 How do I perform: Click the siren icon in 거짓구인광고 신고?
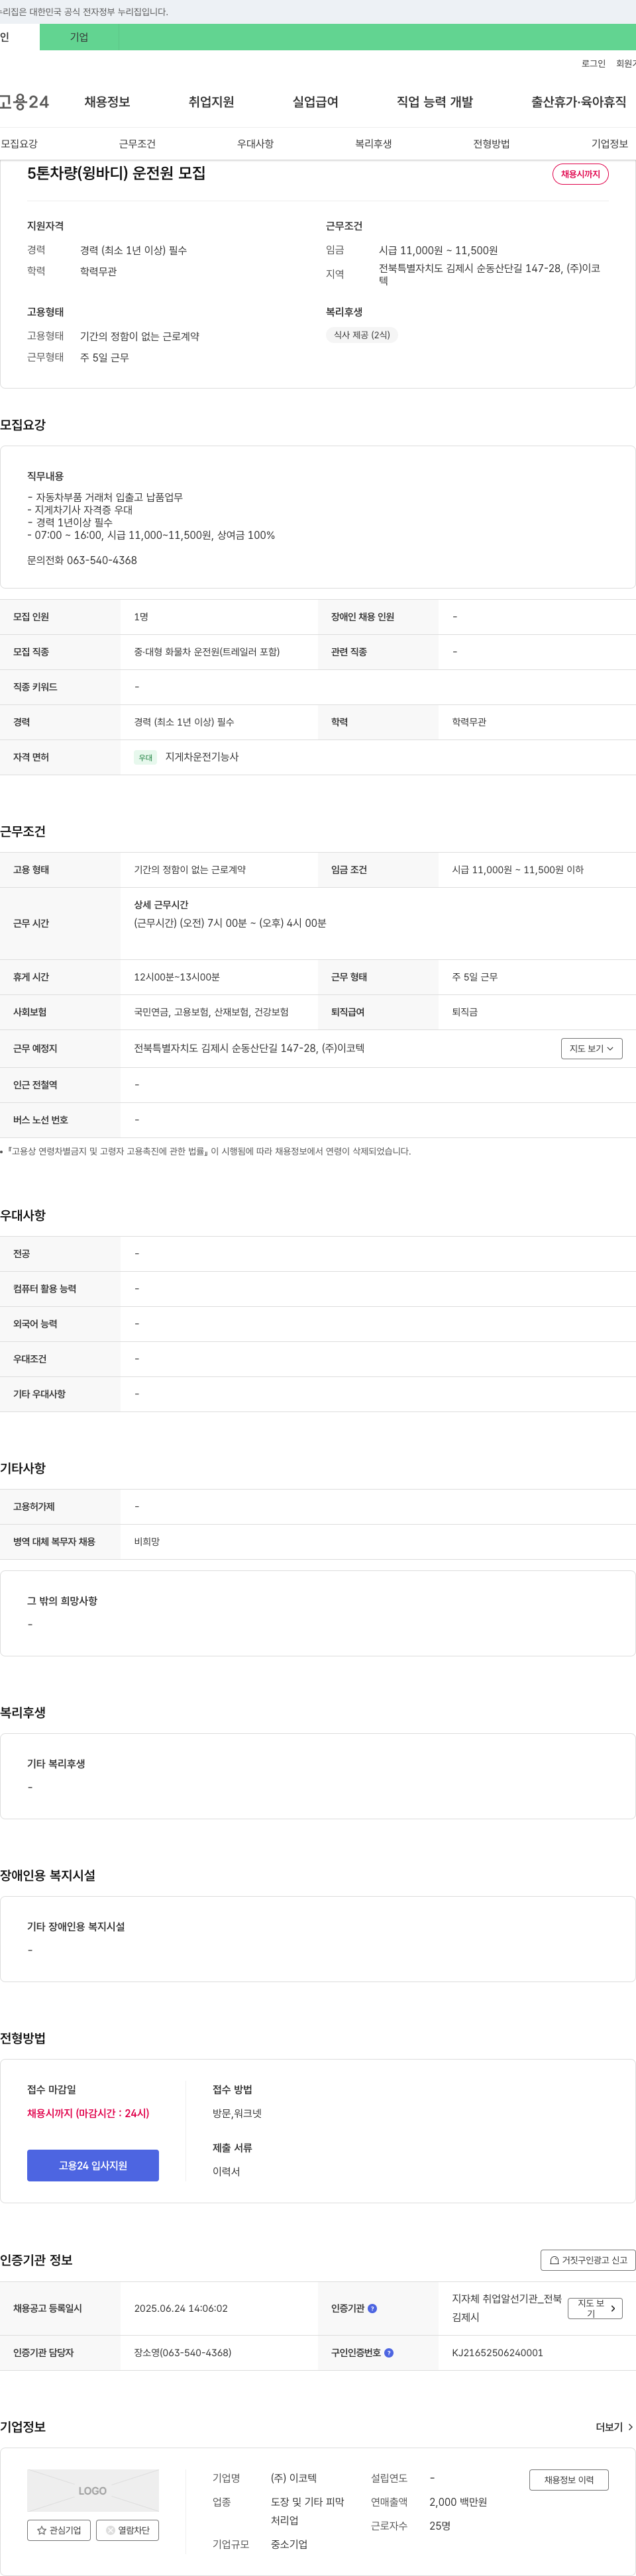pos(554,2260)
